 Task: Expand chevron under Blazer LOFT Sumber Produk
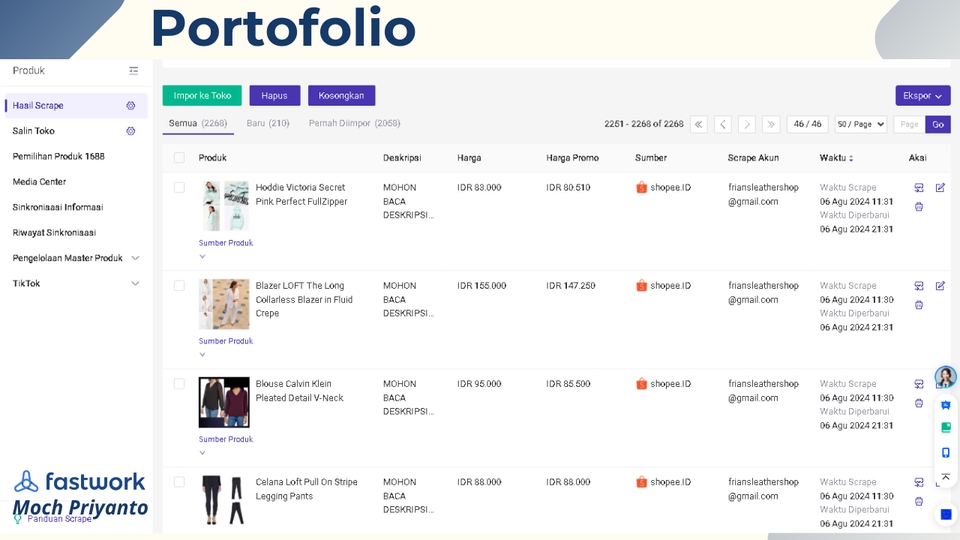click(202, 354)
